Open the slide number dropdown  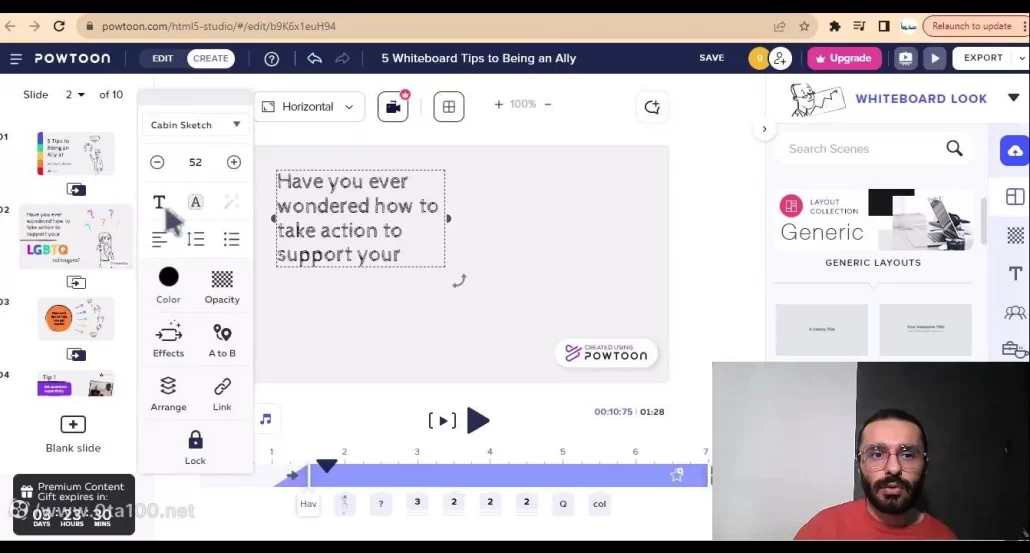(x=75, y=95)
